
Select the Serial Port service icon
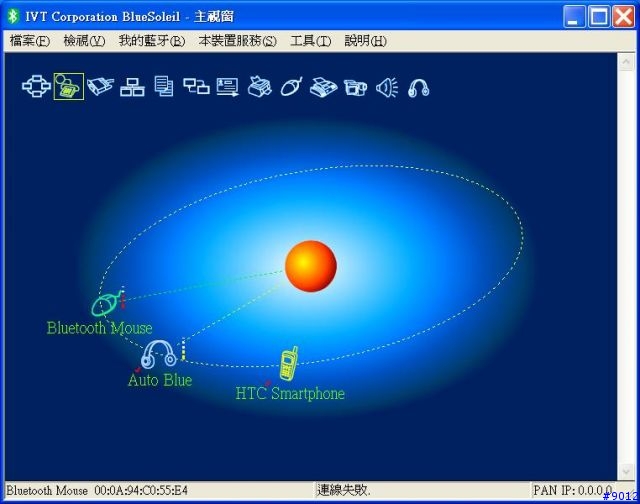(x=100, y=86)
